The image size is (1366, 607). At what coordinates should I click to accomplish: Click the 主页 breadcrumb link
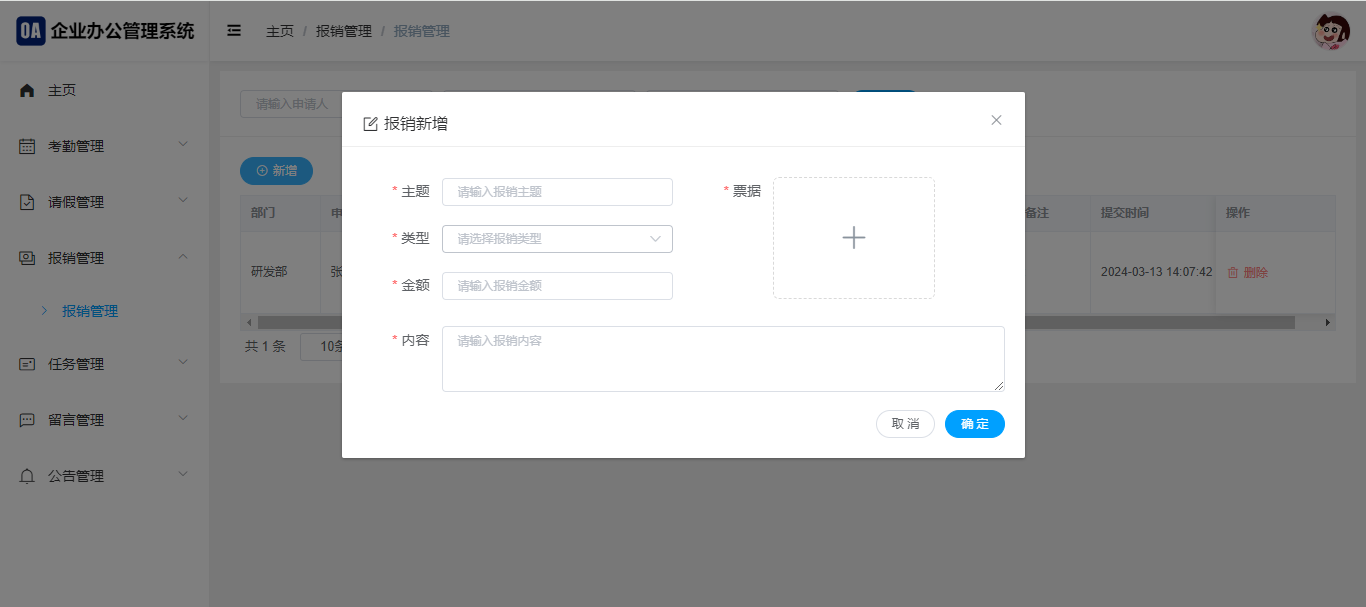(x=280, y=31)
